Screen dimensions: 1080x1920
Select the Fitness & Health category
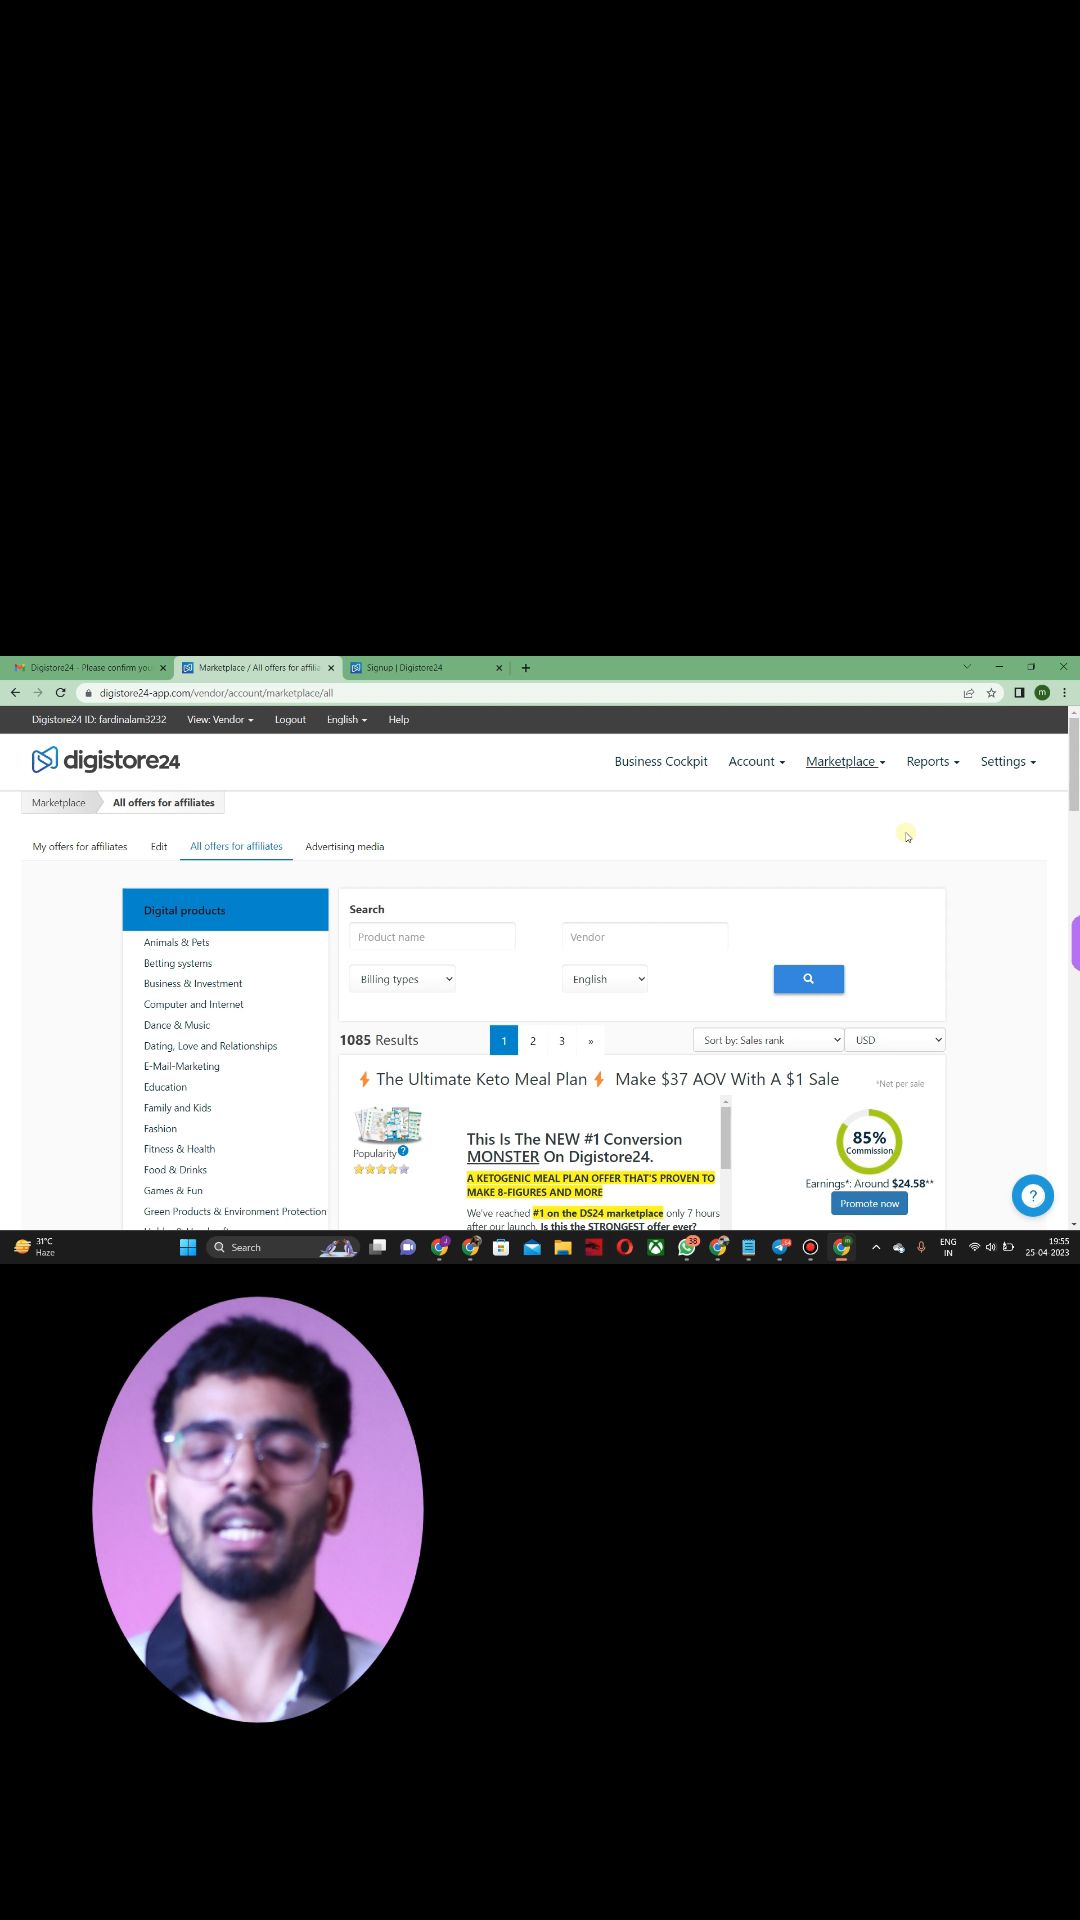[x=179, y=1149]
